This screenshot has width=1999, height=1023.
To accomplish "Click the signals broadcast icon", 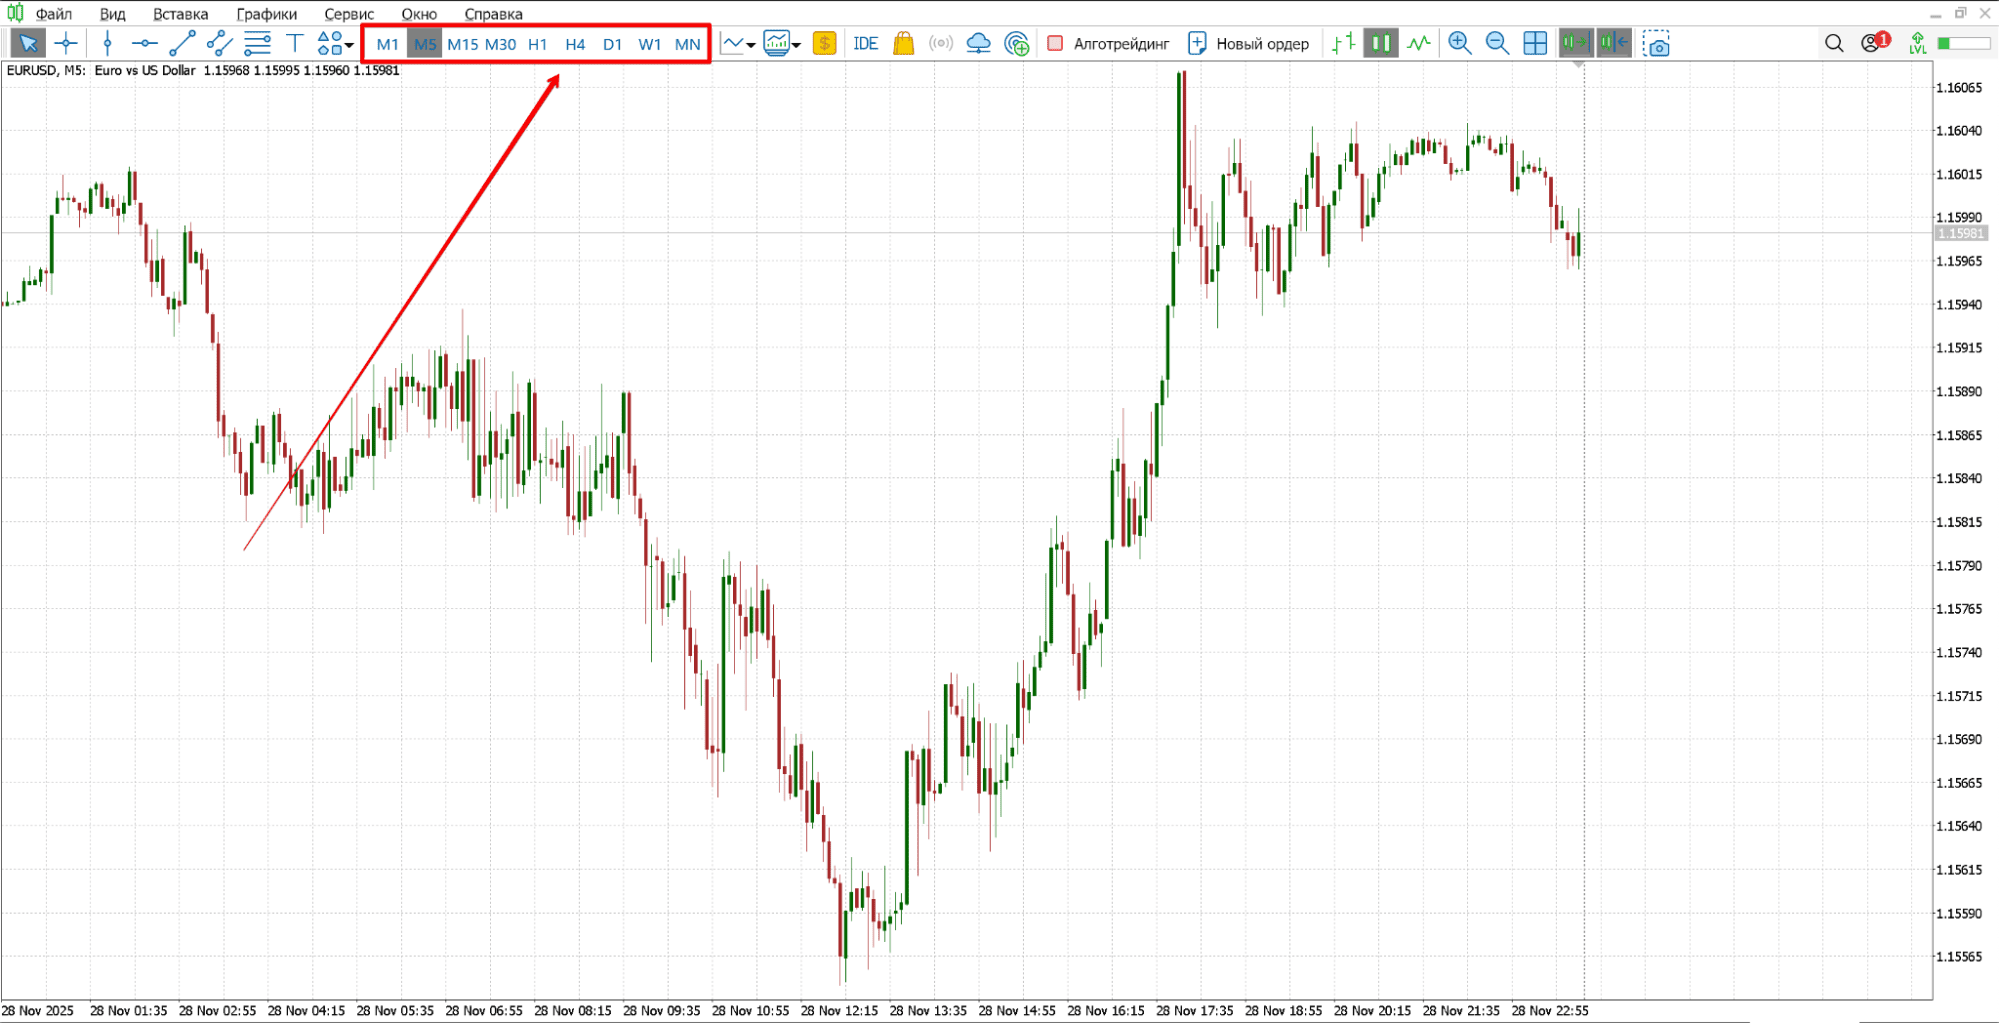I will (941, 43).
